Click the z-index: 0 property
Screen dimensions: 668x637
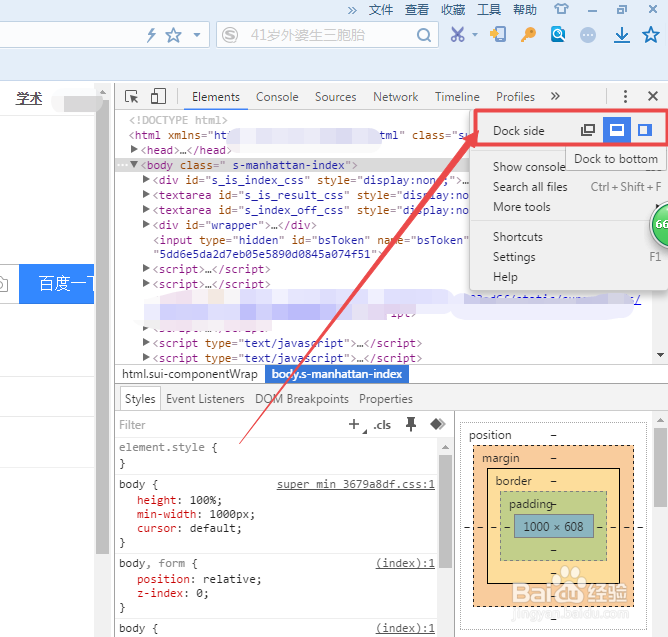[173, 594]
